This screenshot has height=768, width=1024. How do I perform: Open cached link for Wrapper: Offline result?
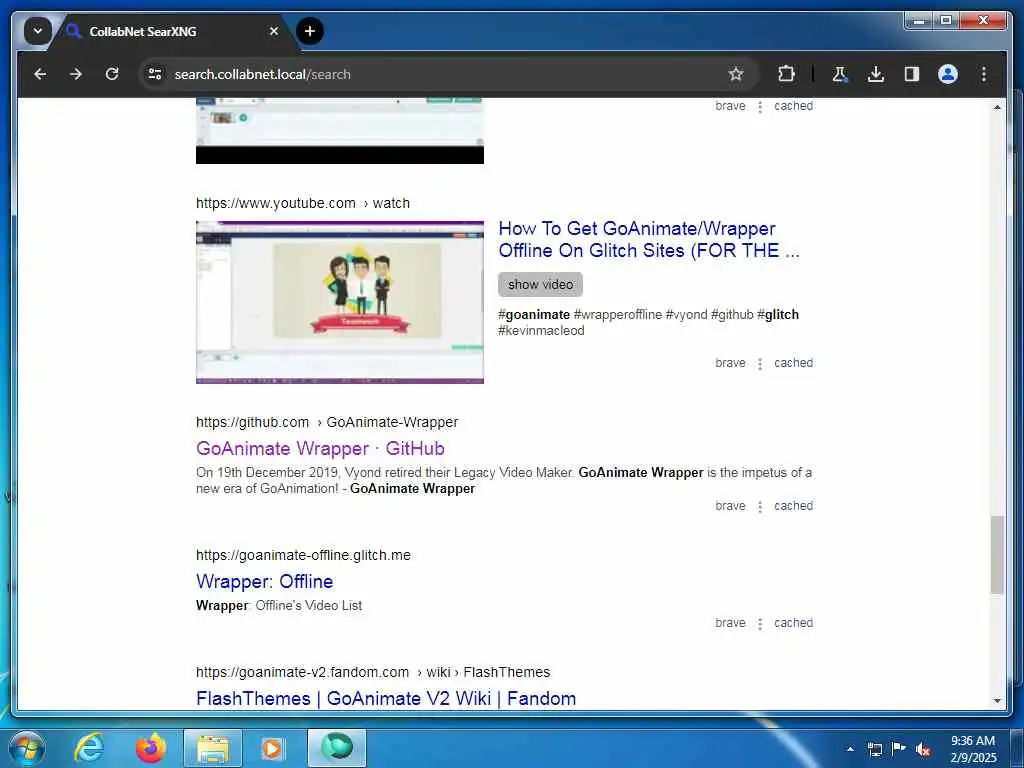[x=793, y=622]
